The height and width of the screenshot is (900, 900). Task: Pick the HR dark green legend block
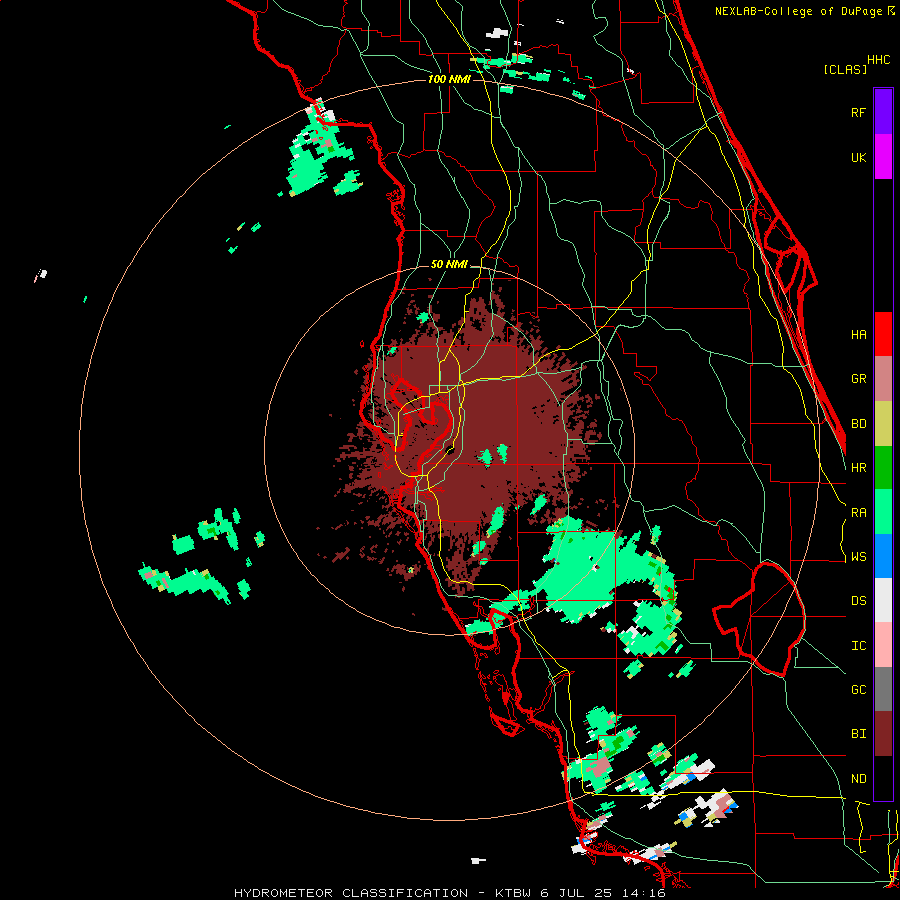(883, 468)
